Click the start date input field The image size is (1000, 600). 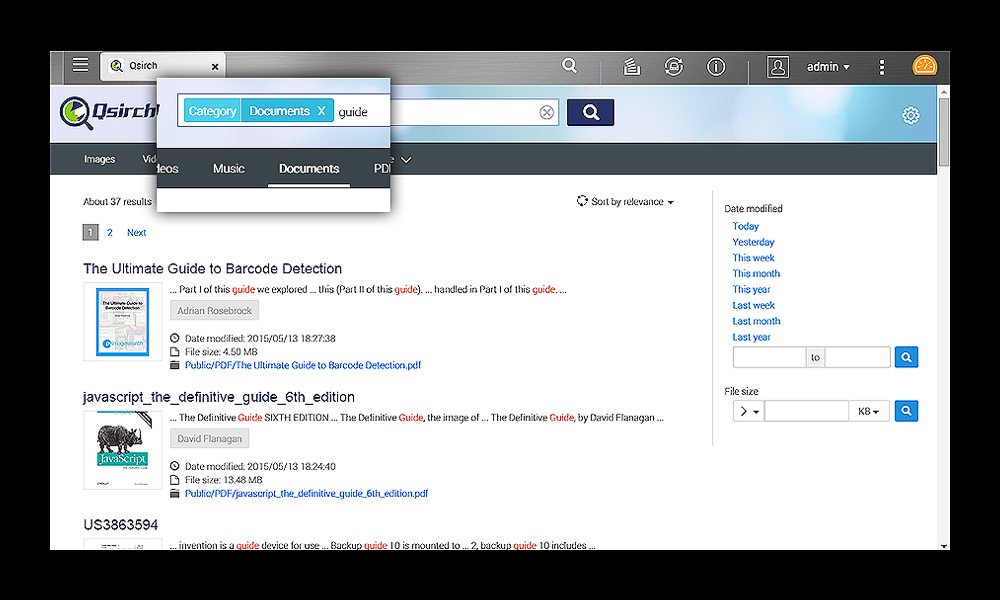(x=769, y=357)
